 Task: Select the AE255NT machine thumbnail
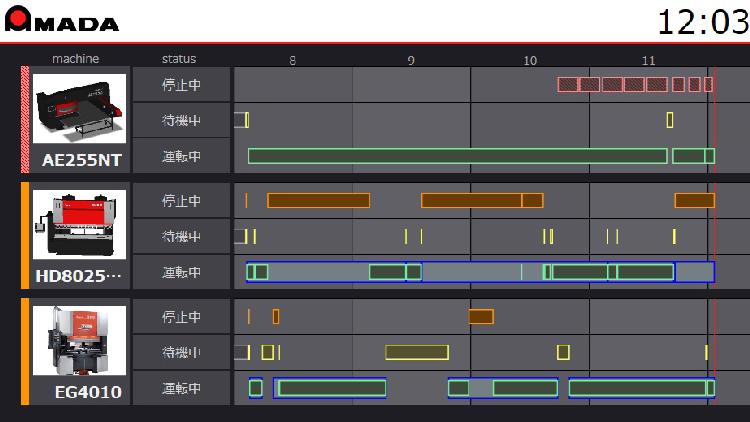click(x=79, y=109)
